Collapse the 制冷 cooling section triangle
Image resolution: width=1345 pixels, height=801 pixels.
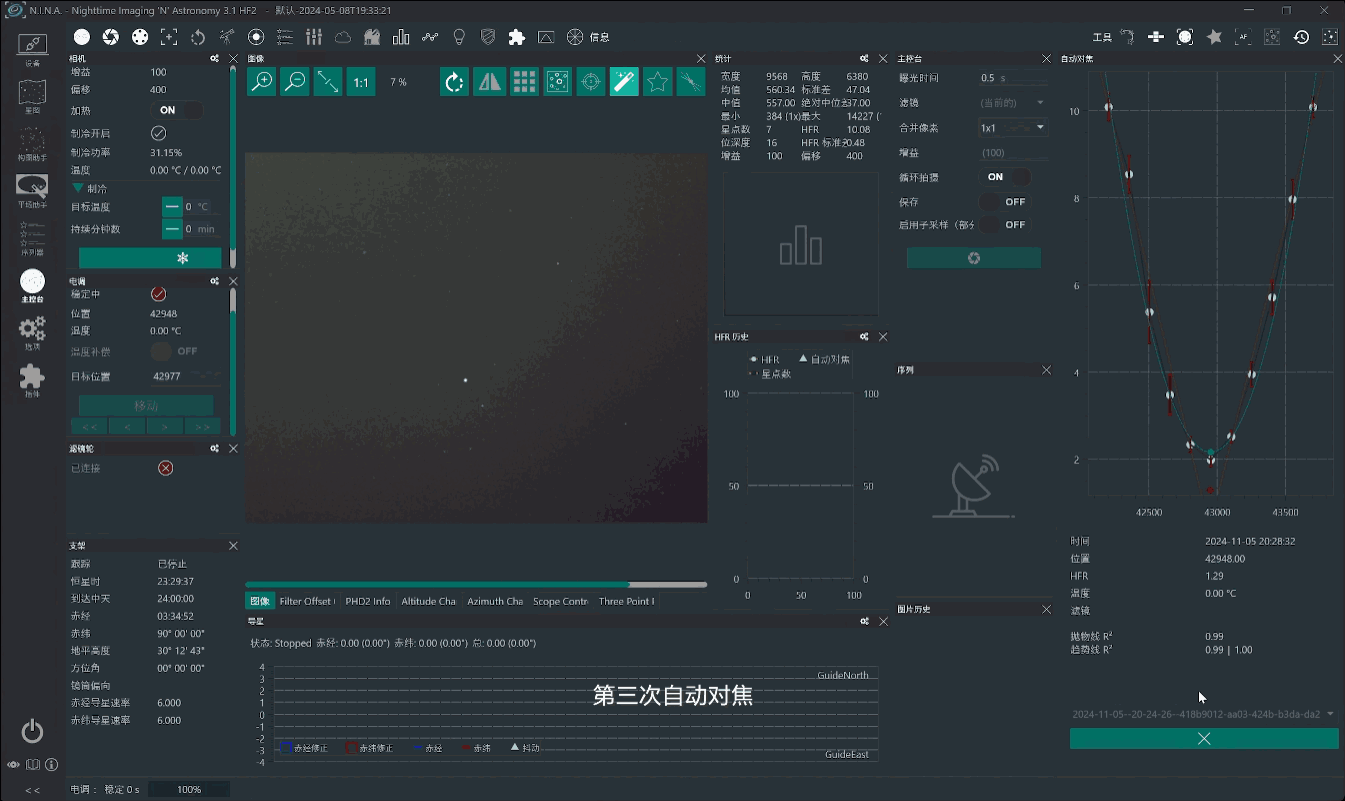[x=77, y=188]
